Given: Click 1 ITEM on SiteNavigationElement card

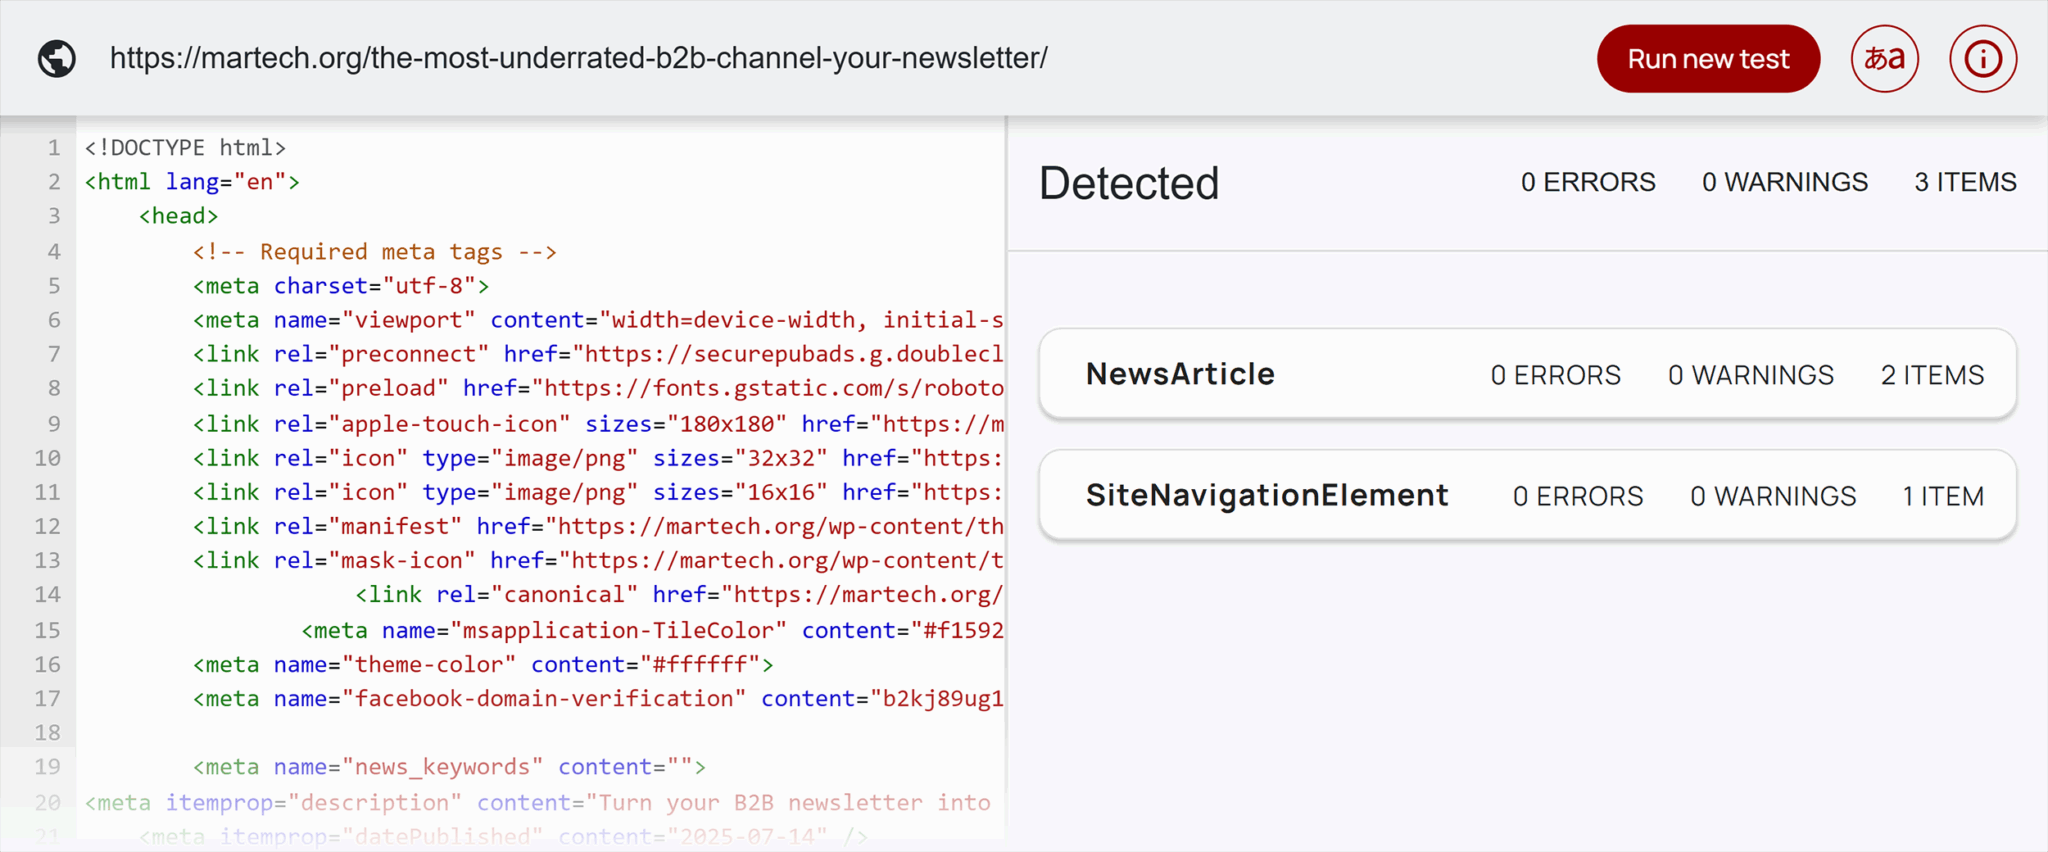Looking at the screenshot, I should (1943, 496).
